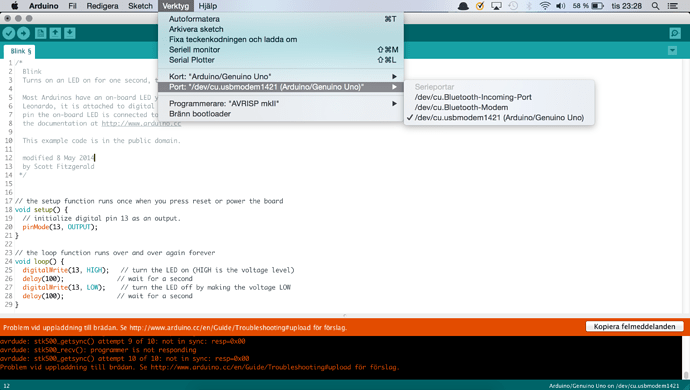Viewport: 690px width, 390px height.
Task: Click the 'programmer is not responding' console line
Action: 98,350
